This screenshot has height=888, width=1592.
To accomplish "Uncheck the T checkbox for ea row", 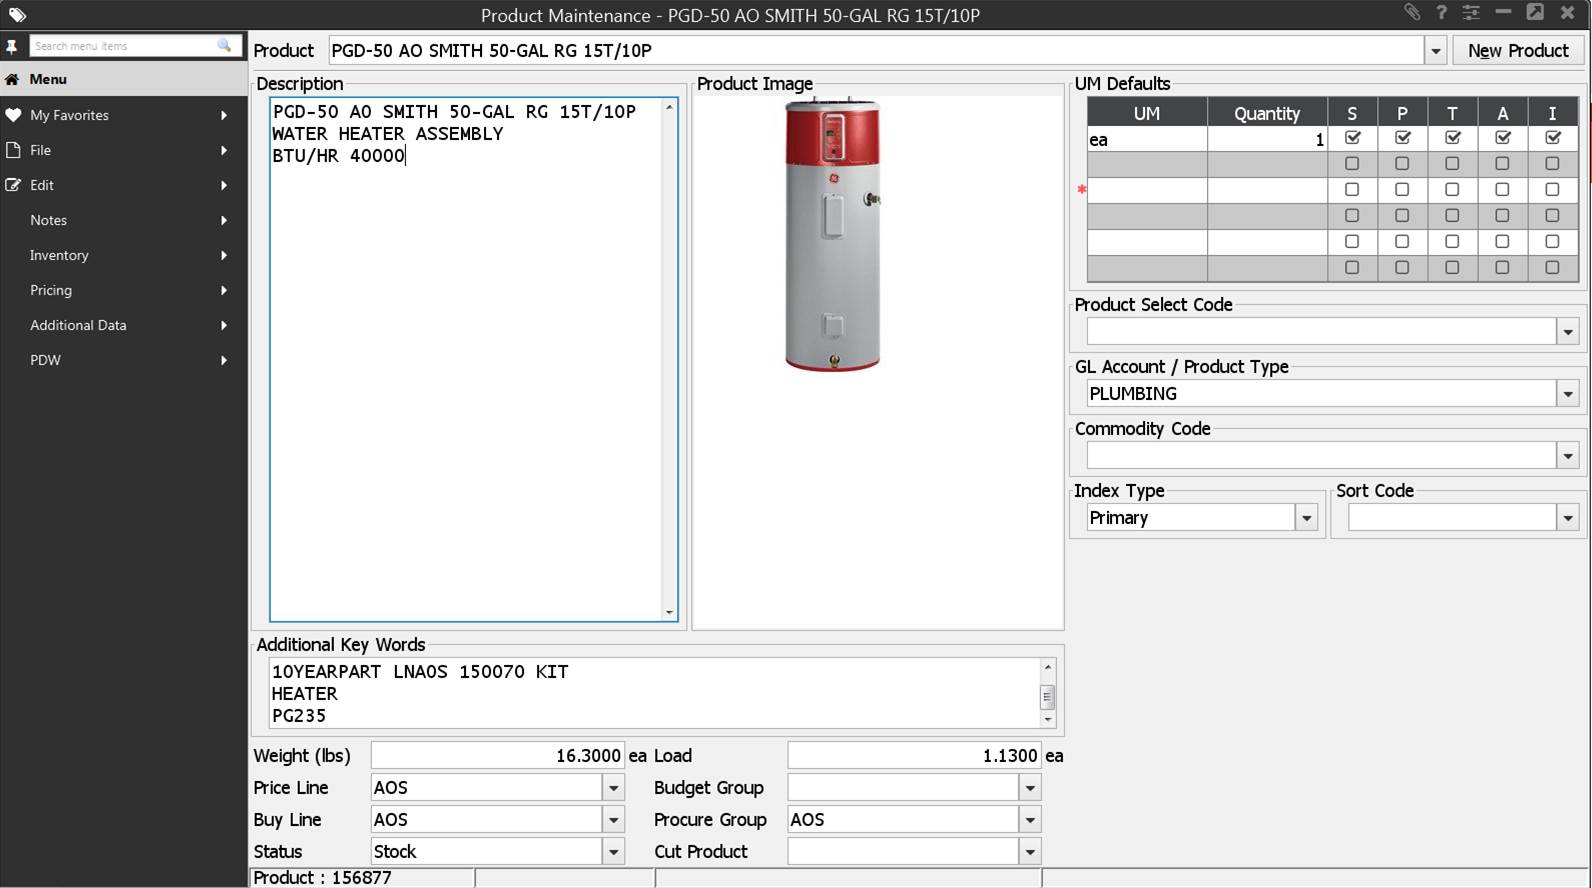I will click(x=1452, y=138).
